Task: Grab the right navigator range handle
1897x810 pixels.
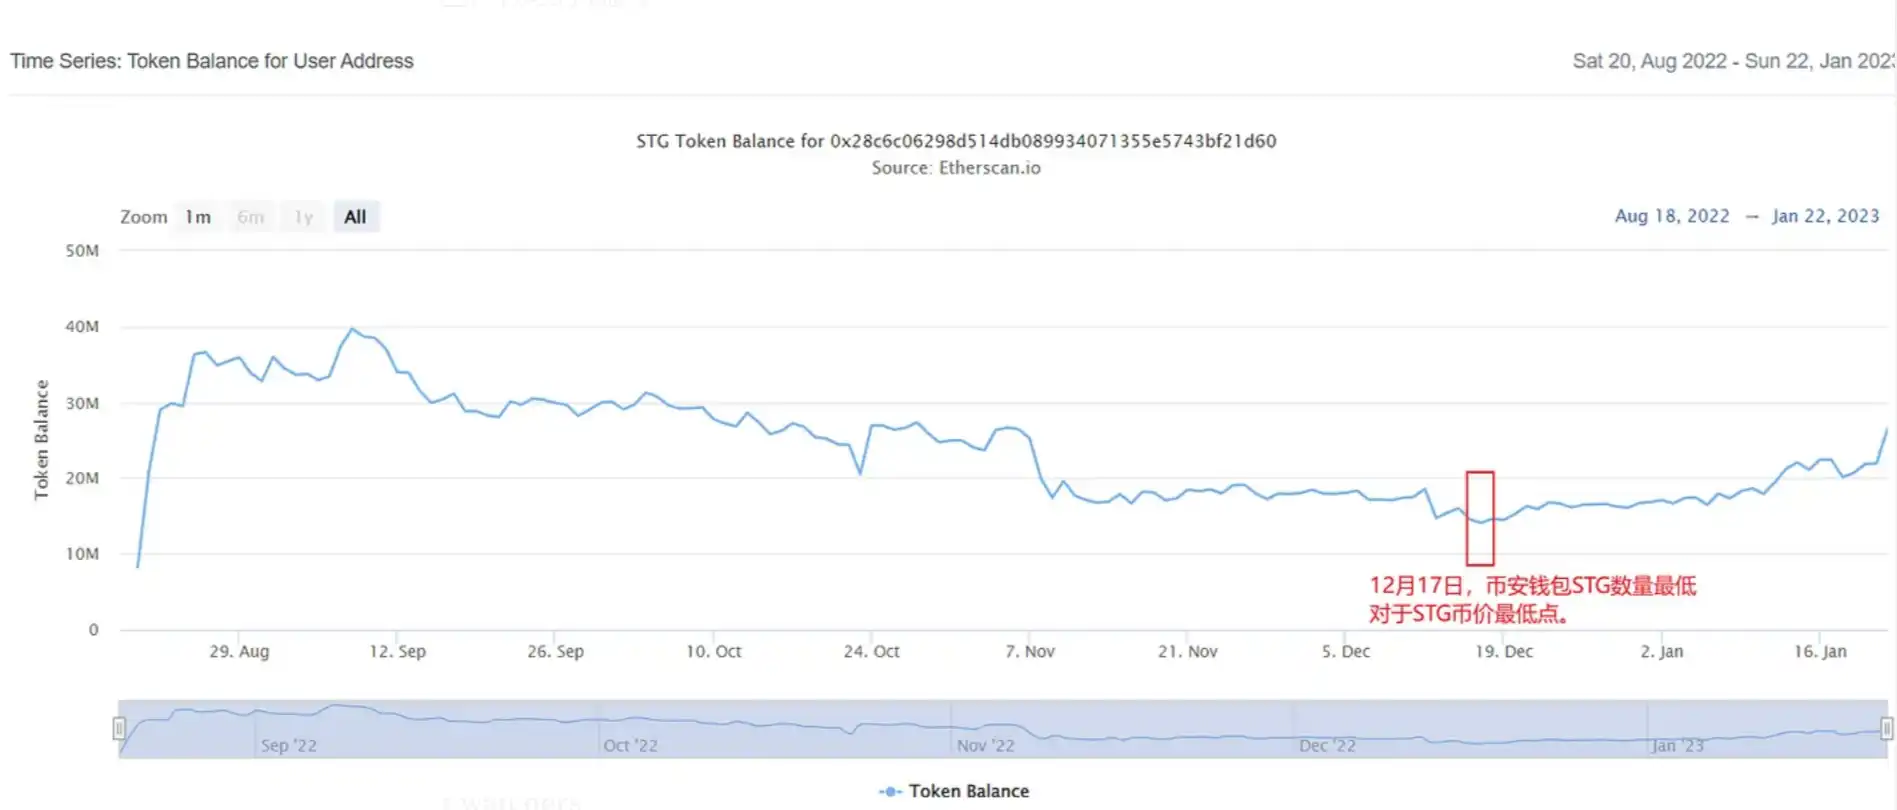Action: (x=1886, y=728)
